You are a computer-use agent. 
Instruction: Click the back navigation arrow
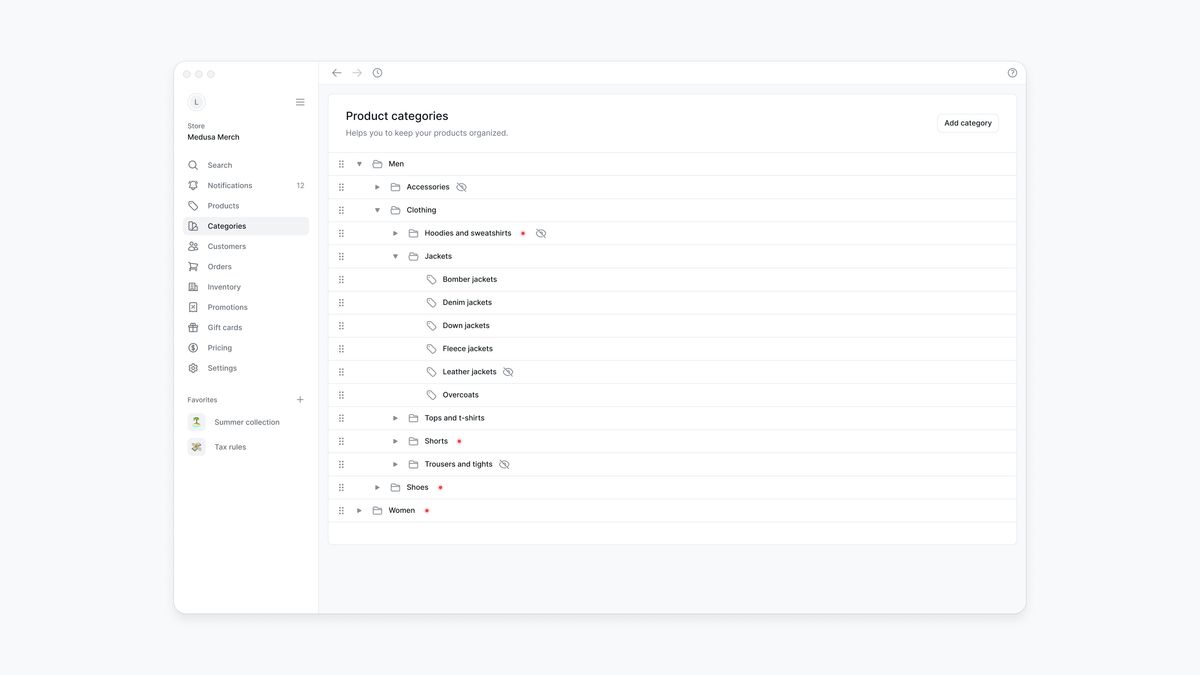(336, 73)
